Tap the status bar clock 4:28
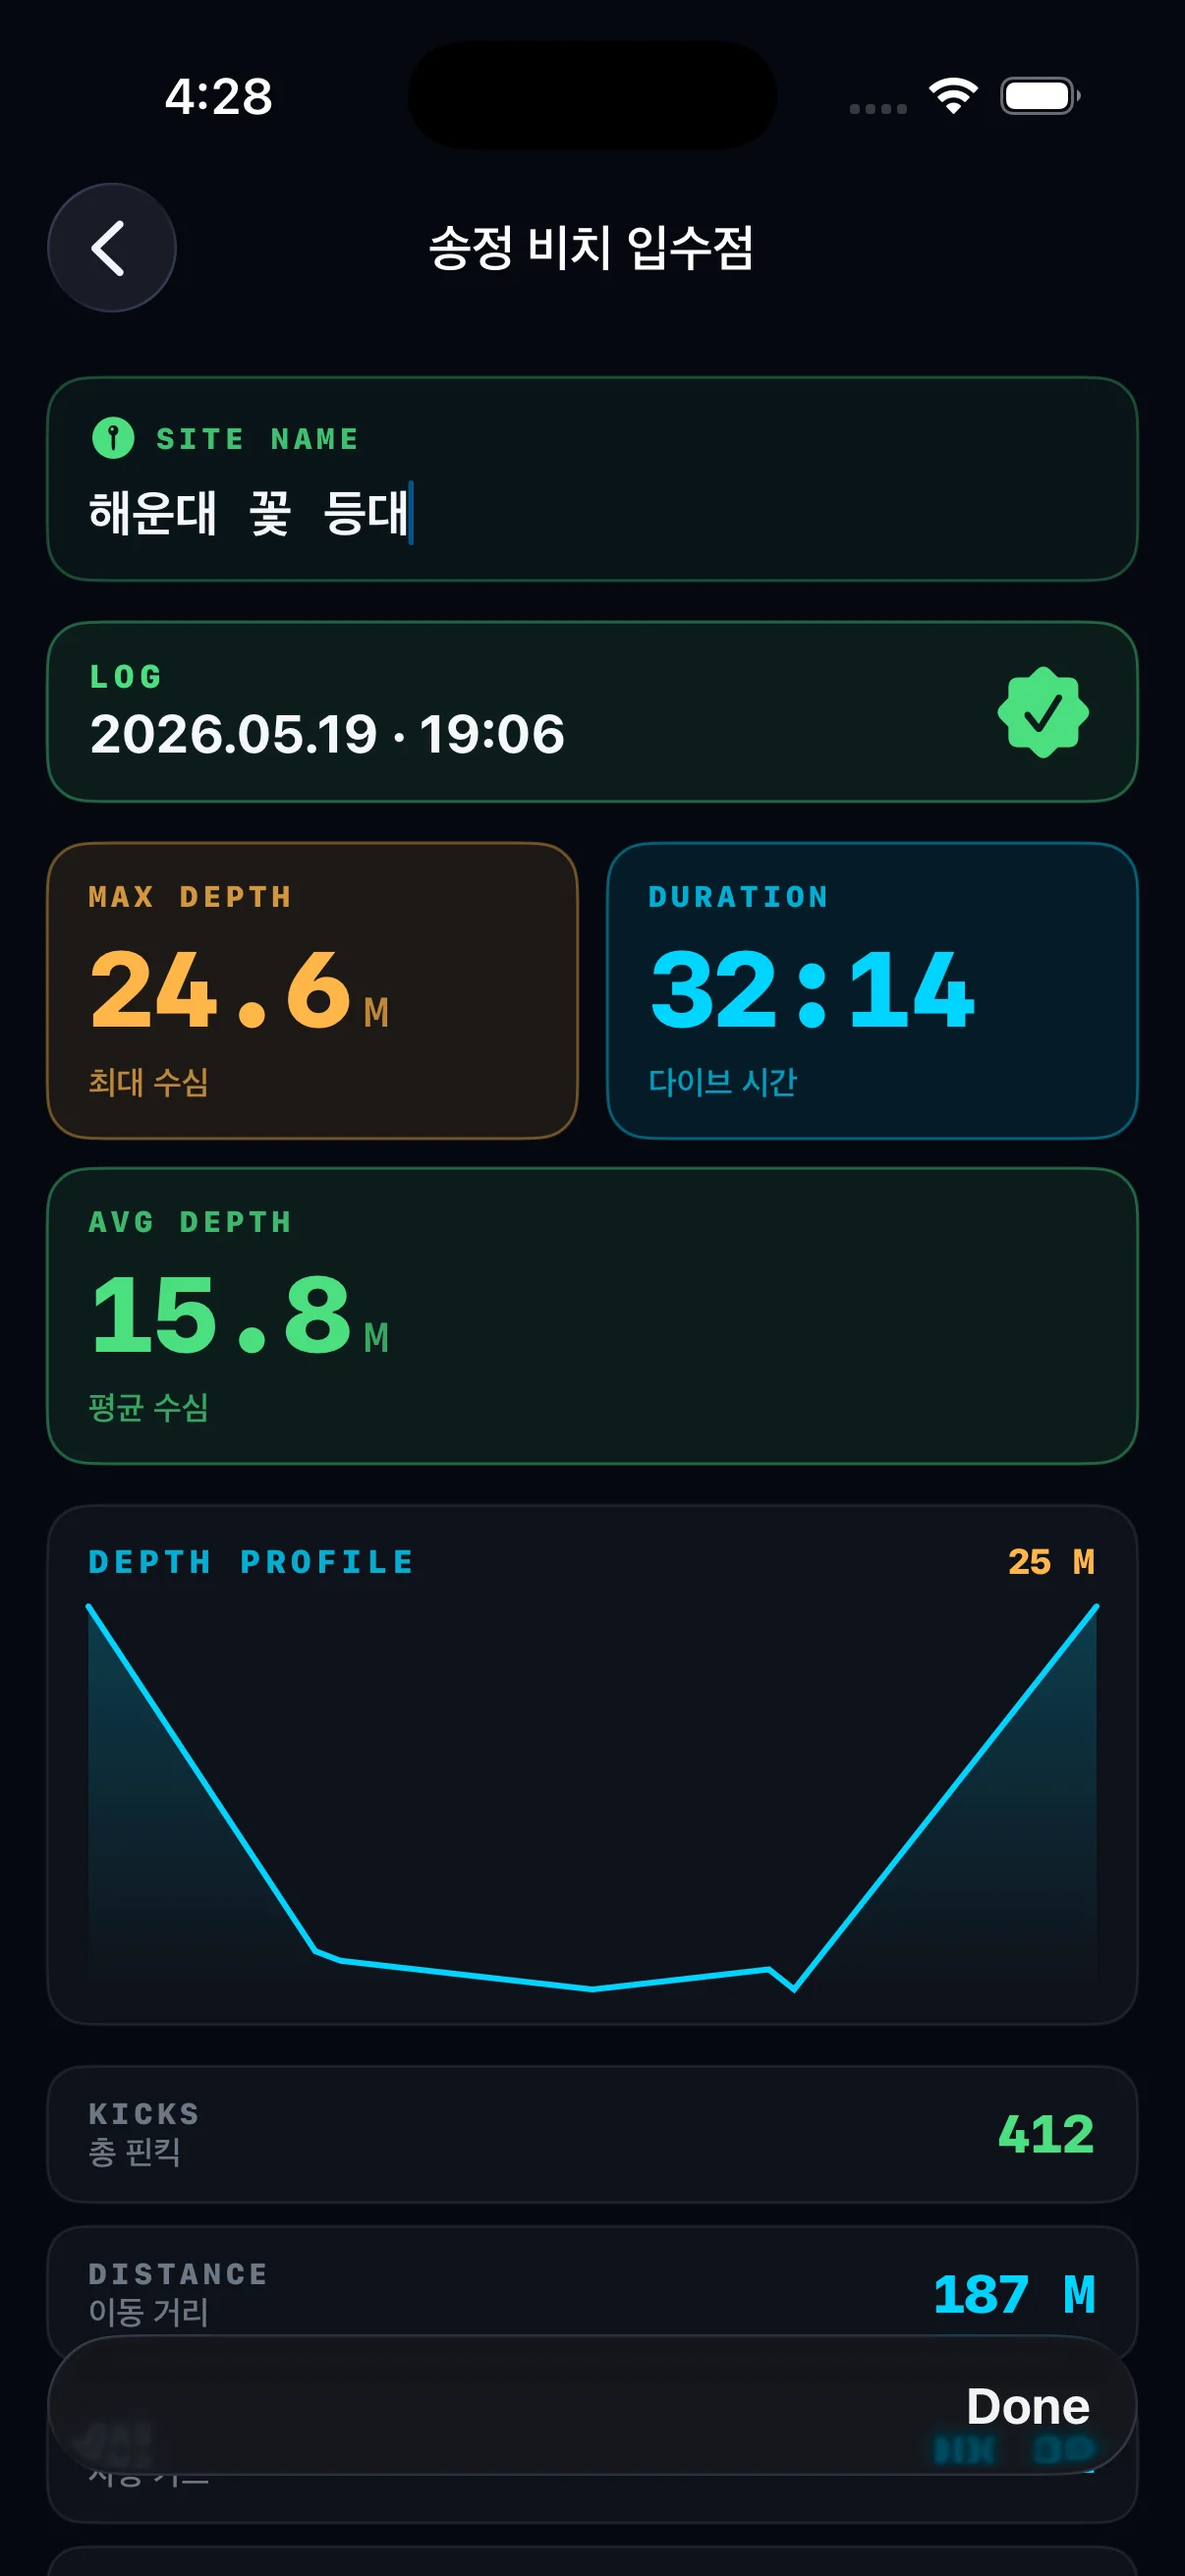The image size is (1185, 2576). click(218, 97)
